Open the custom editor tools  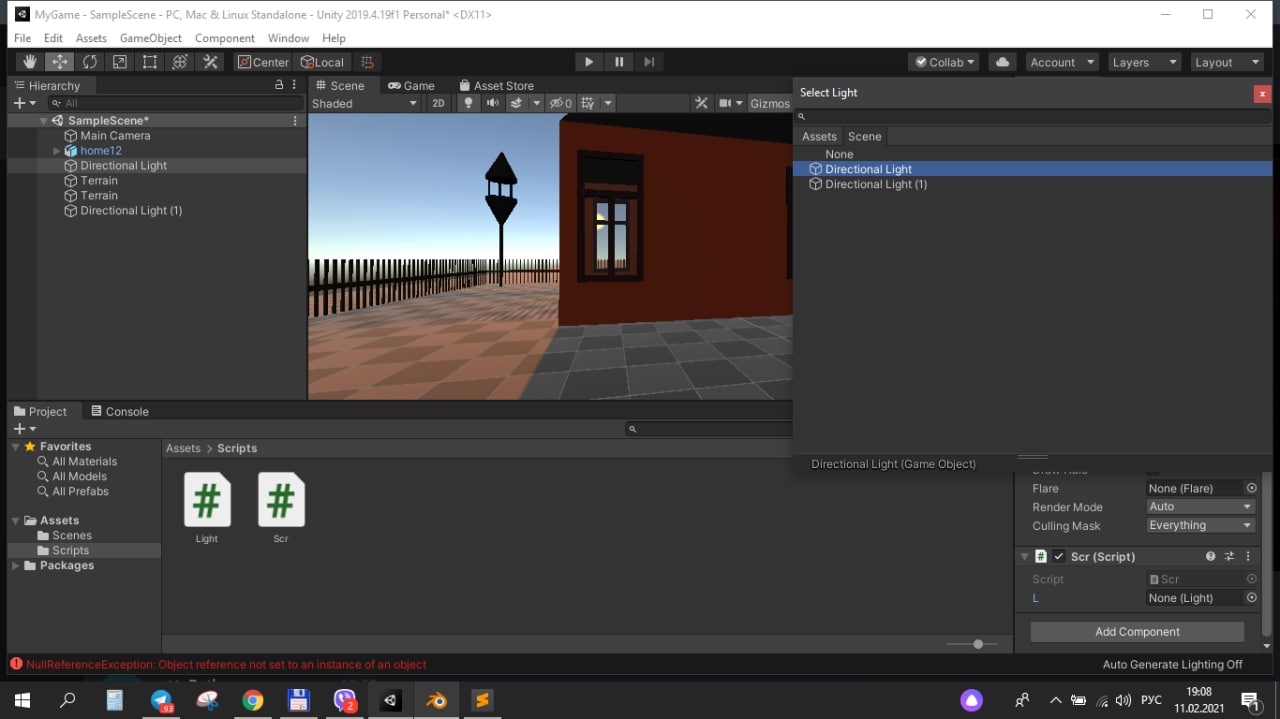pos(210,62)
